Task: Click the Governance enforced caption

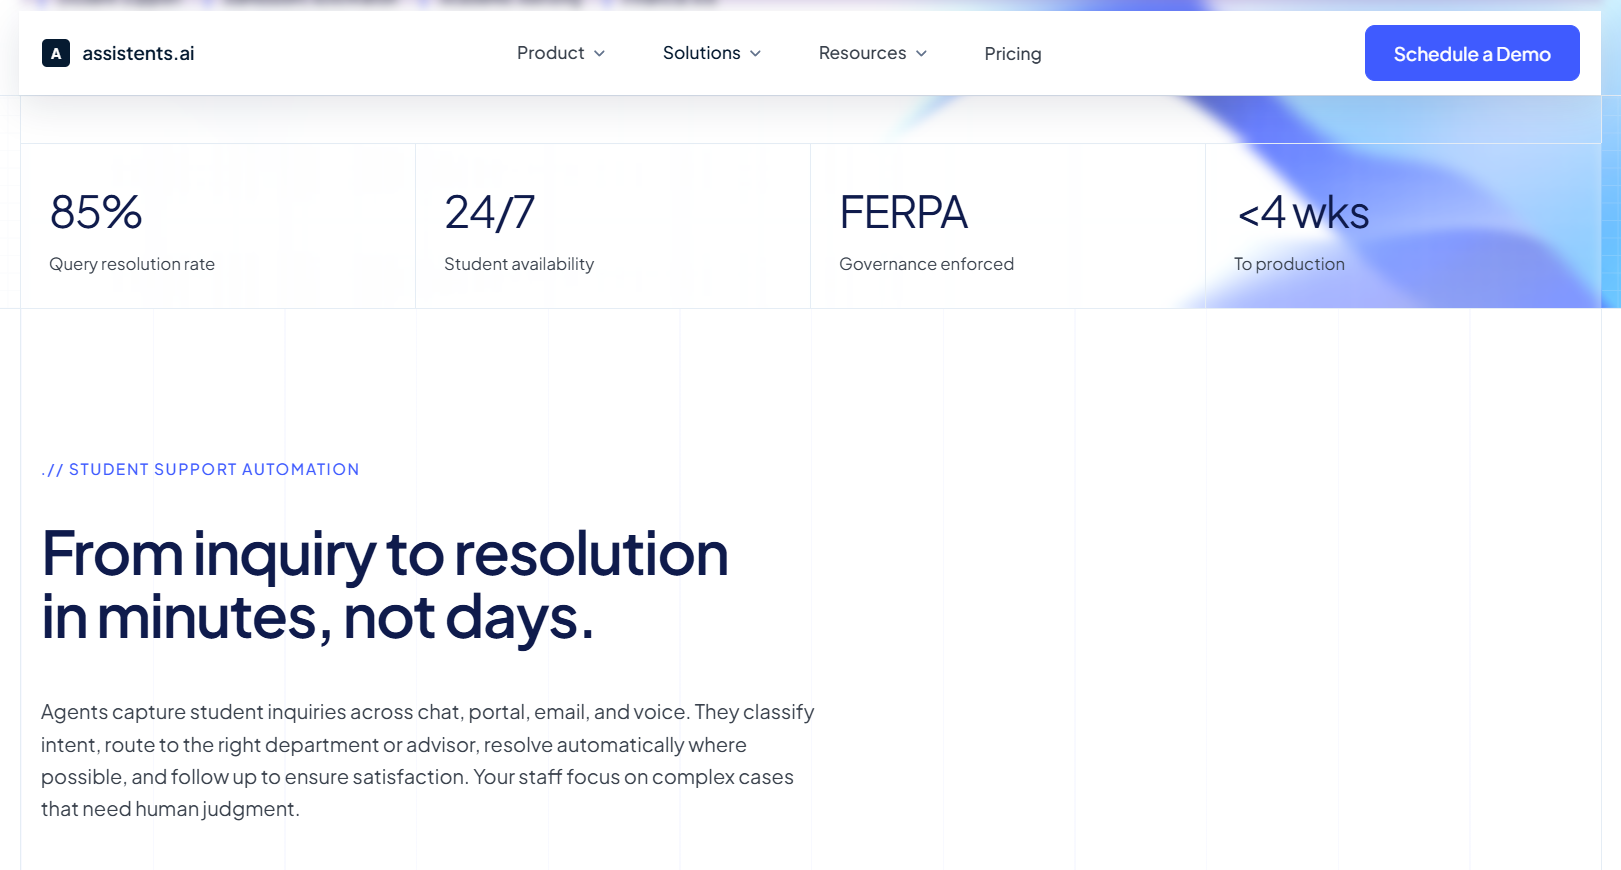Action: [926, 264]
